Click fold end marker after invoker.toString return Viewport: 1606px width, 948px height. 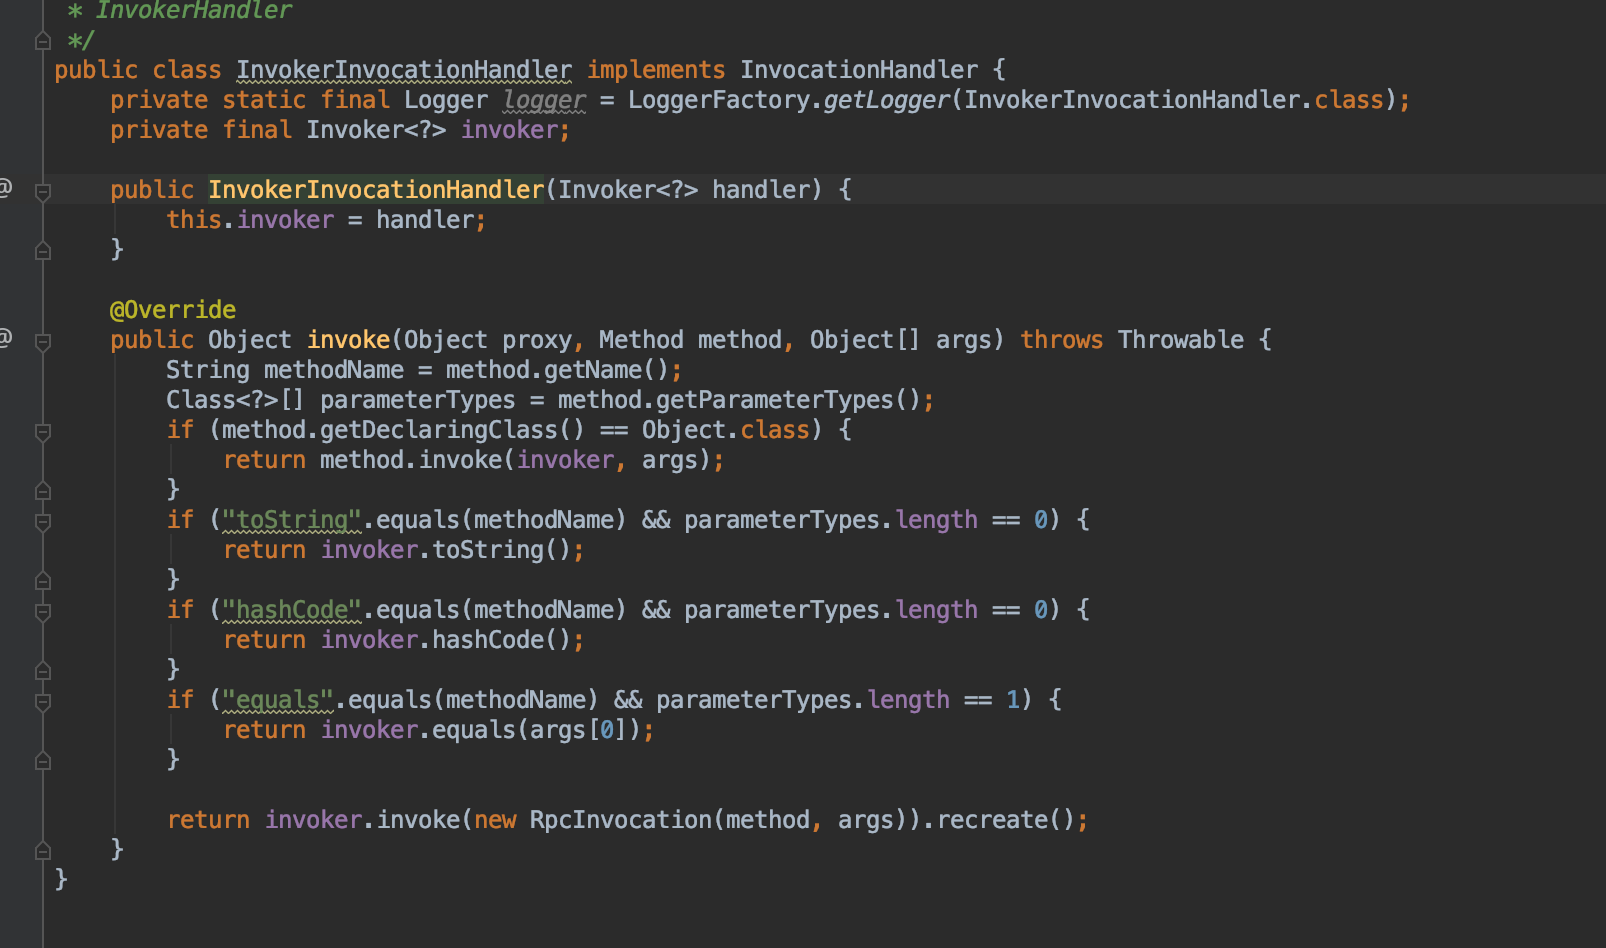point(43,580)
